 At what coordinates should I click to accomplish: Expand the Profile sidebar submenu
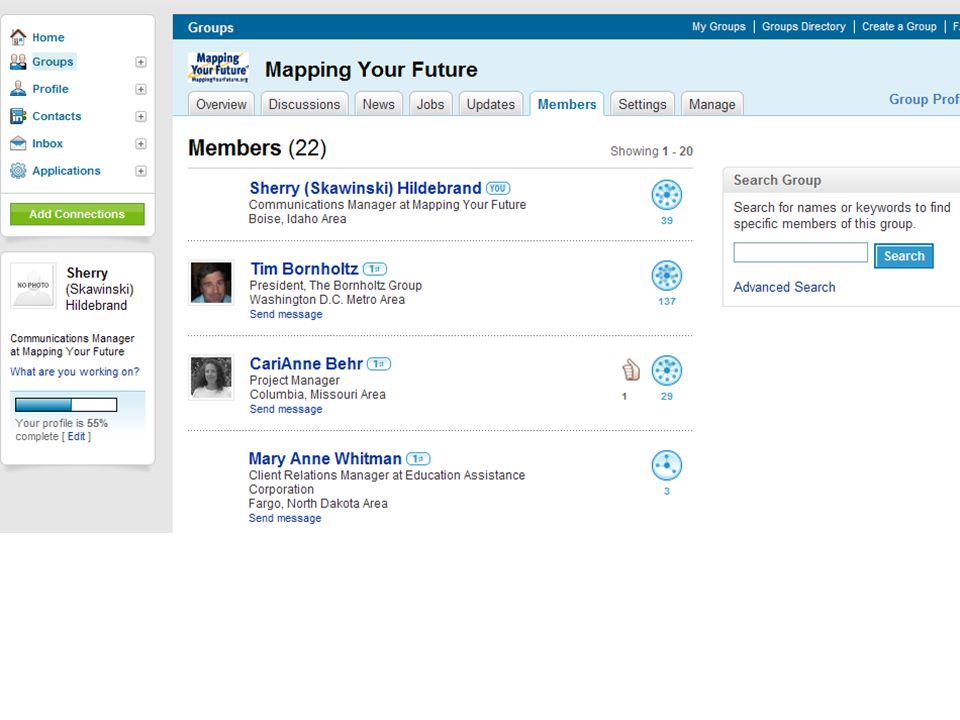[141, 89]
